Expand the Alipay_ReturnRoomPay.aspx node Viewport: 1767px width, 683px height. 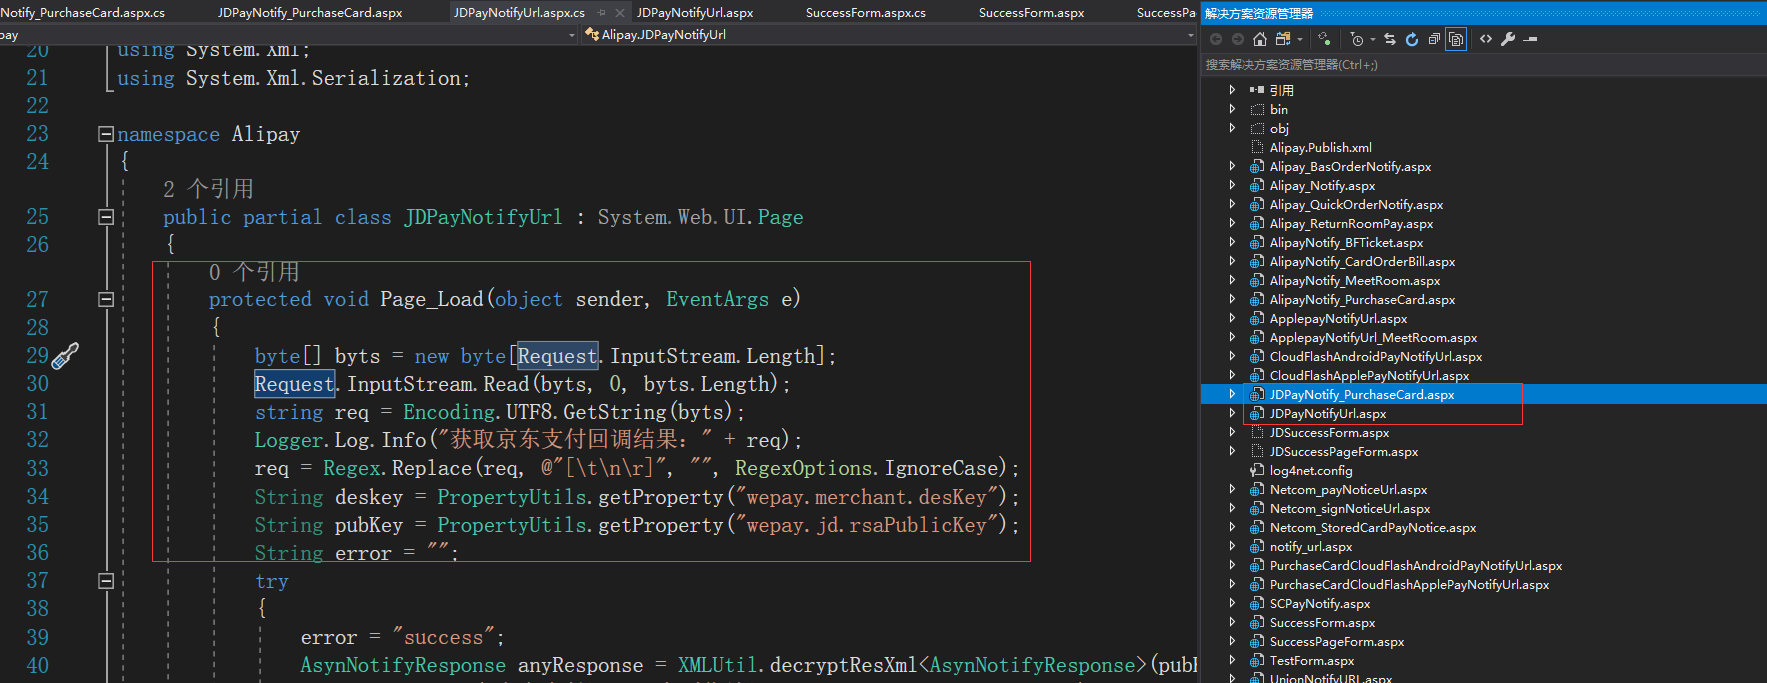tap(1232, 224)
